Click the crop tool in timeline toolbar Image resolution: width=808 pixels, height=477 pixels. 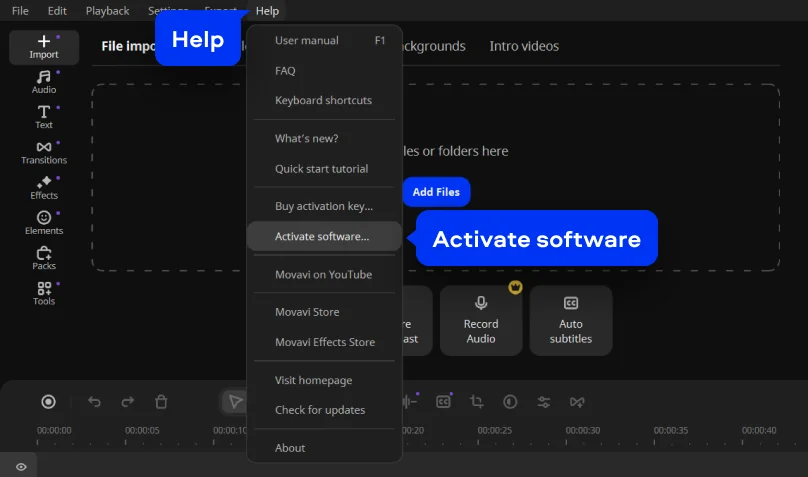click(x=477, y=401)
